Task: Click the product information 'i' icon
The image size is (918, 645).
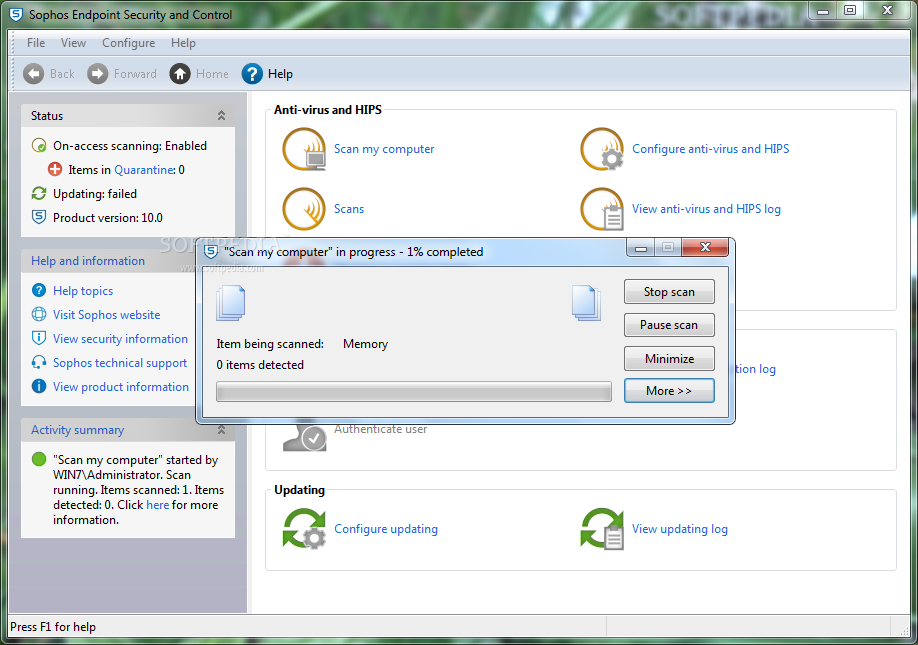Action: pos(39,386)
